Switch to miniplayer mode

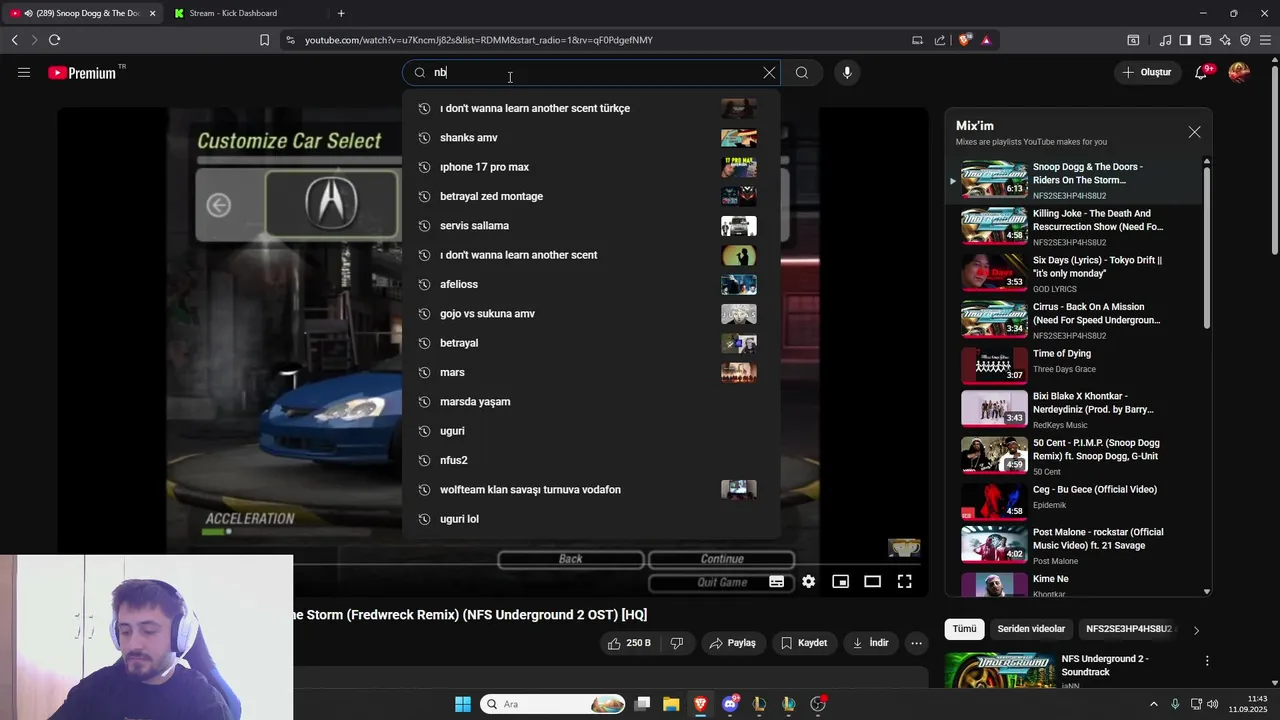click(x=840, y=581)
